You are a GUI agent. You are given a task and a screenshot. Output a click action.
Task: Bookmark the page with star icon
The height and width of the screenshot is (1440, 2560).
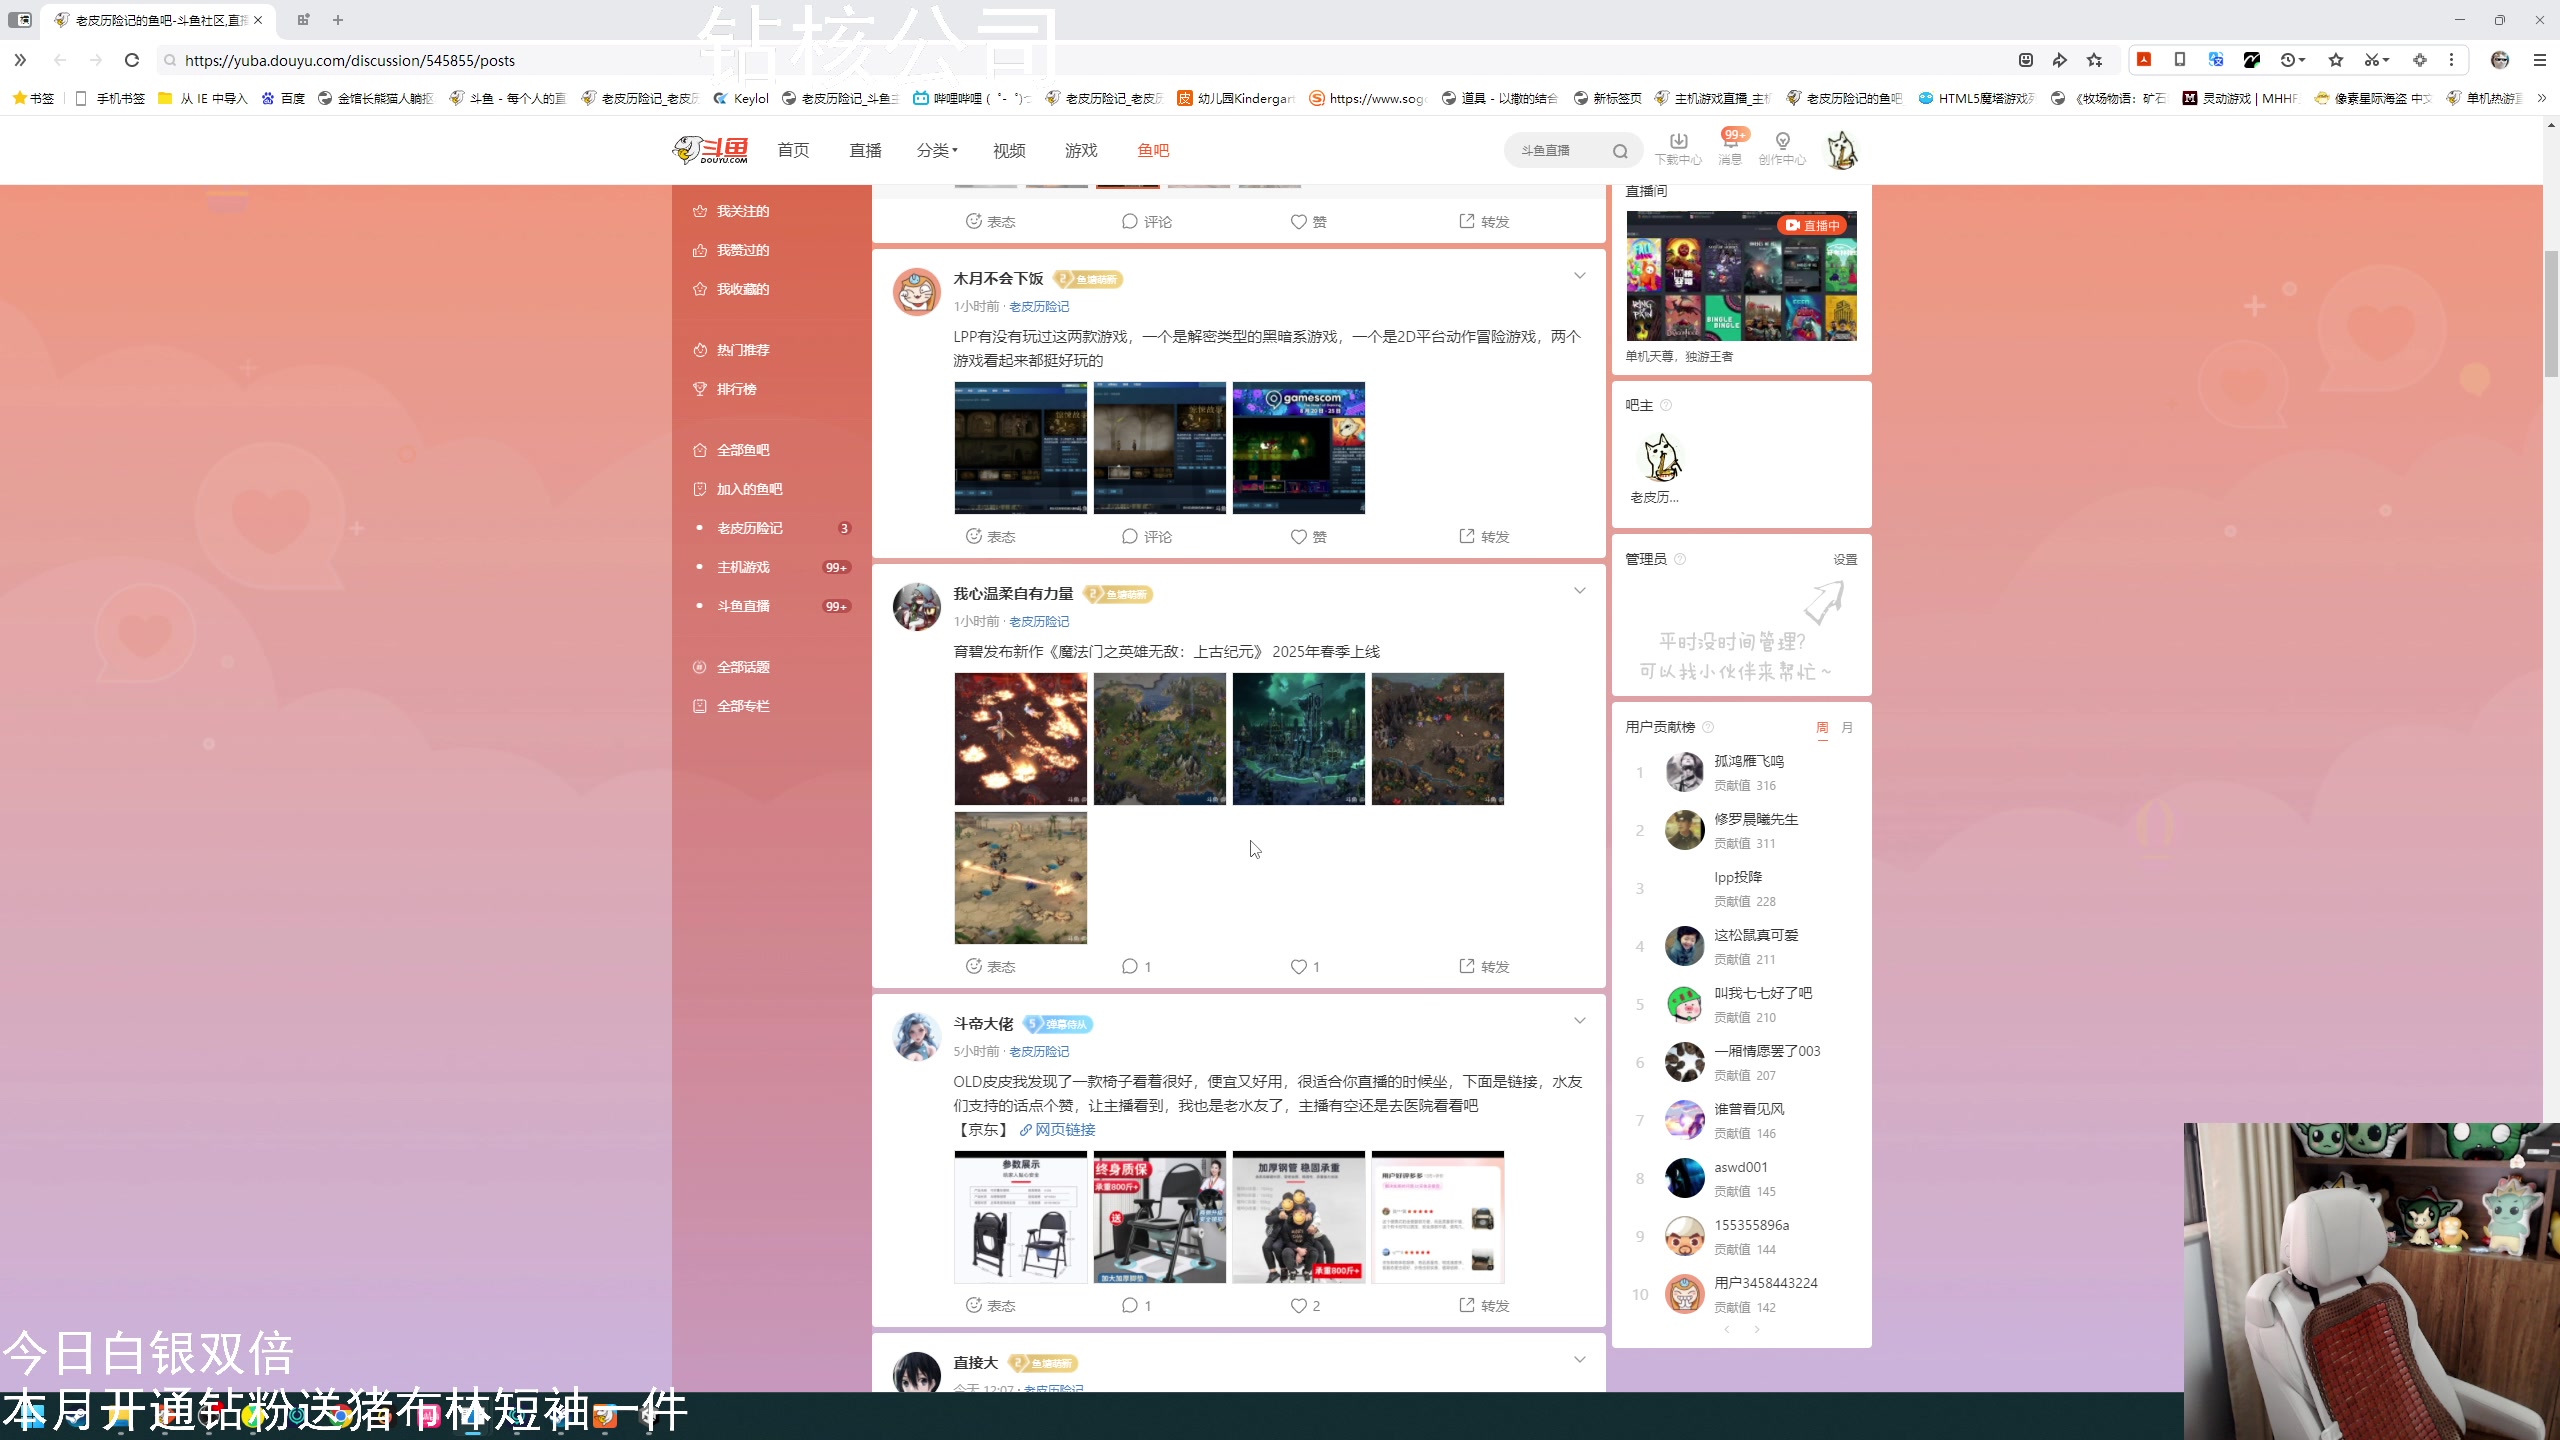point(2094,60)
